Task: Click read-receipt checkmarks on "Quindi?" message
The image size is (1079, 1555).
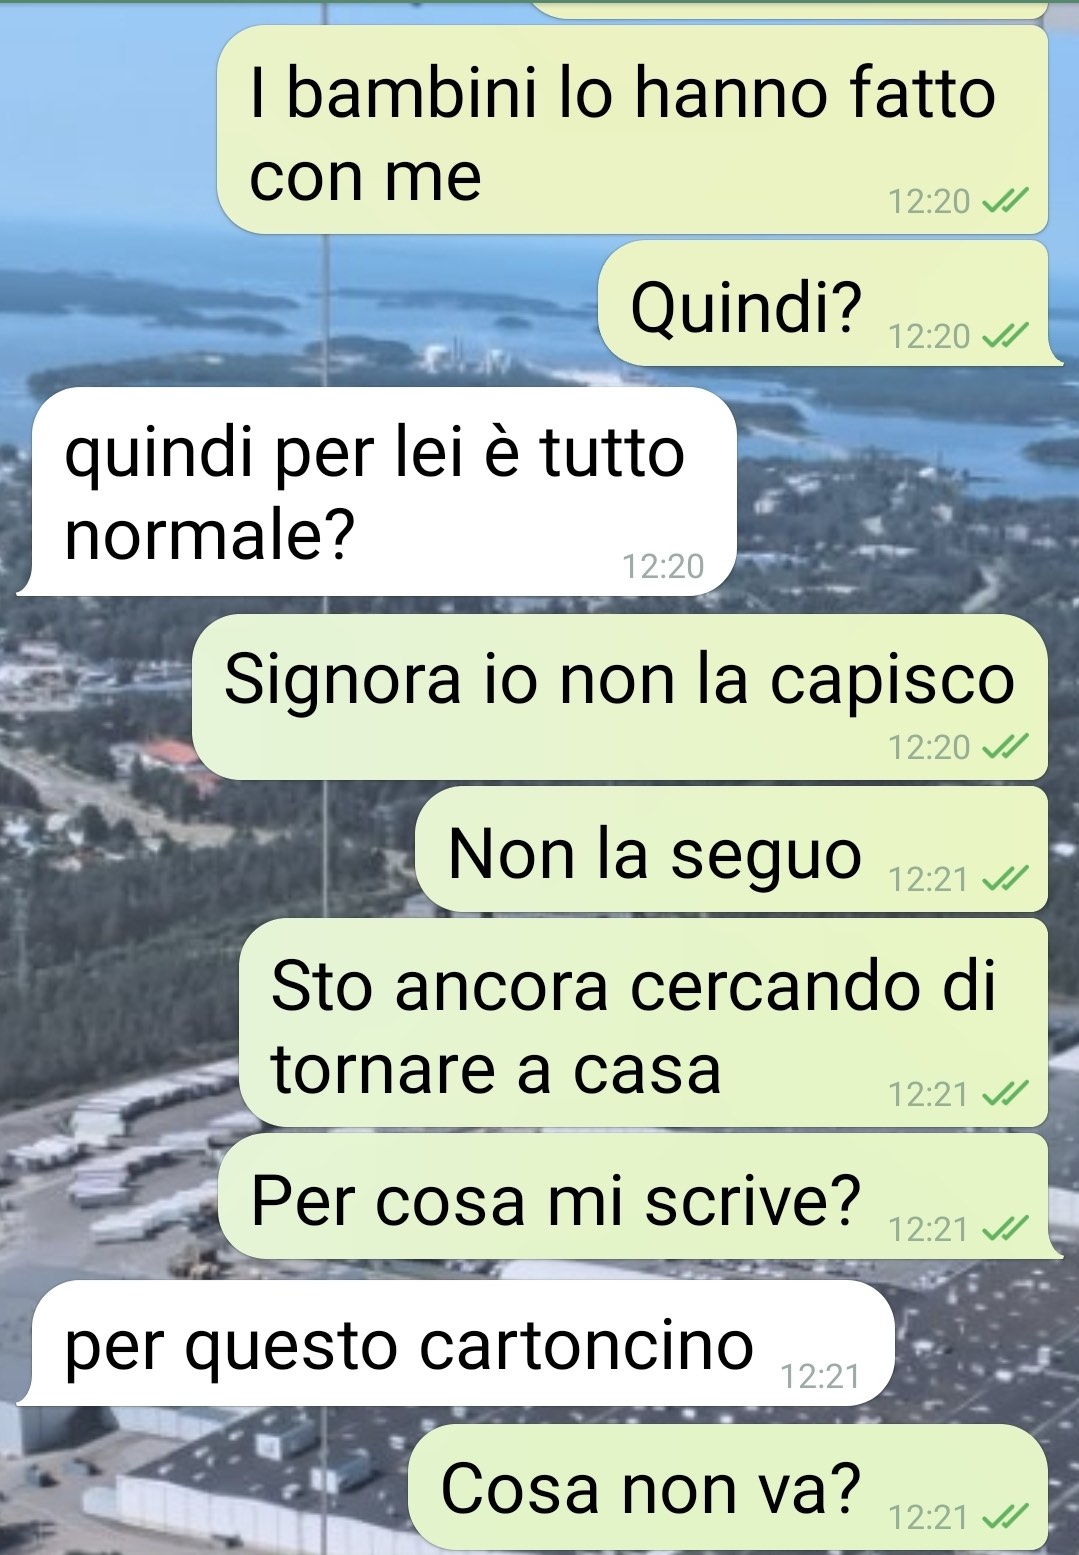Action: (x=1005, y=337)
